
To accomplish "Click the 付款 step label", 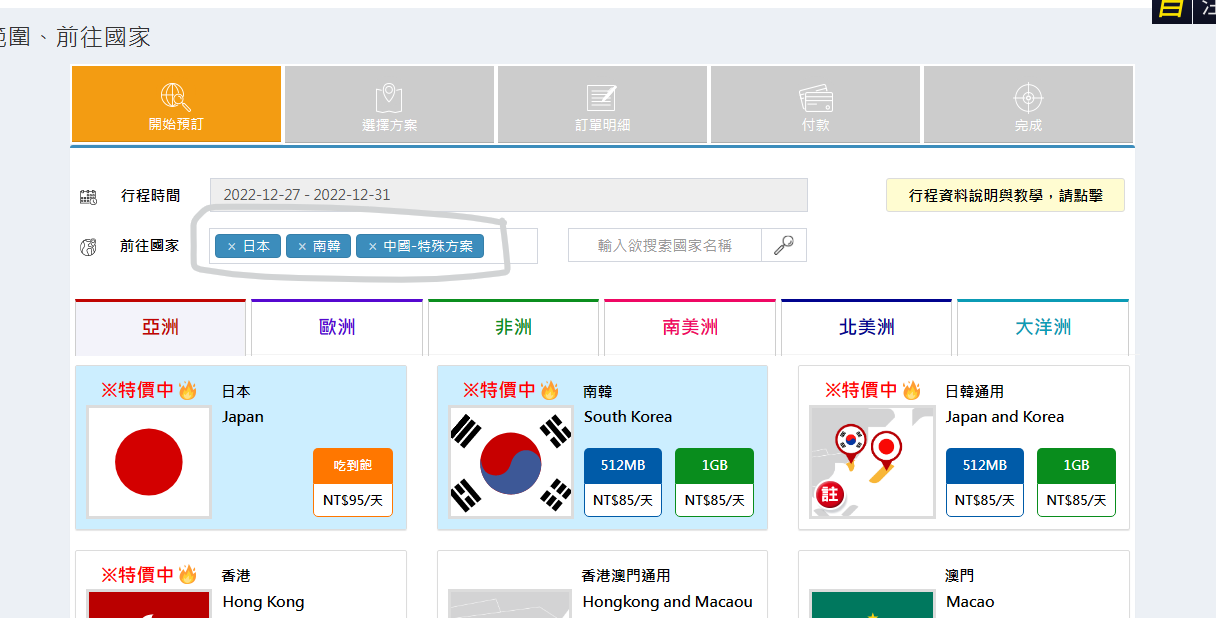I will click(x=816, y=125).
